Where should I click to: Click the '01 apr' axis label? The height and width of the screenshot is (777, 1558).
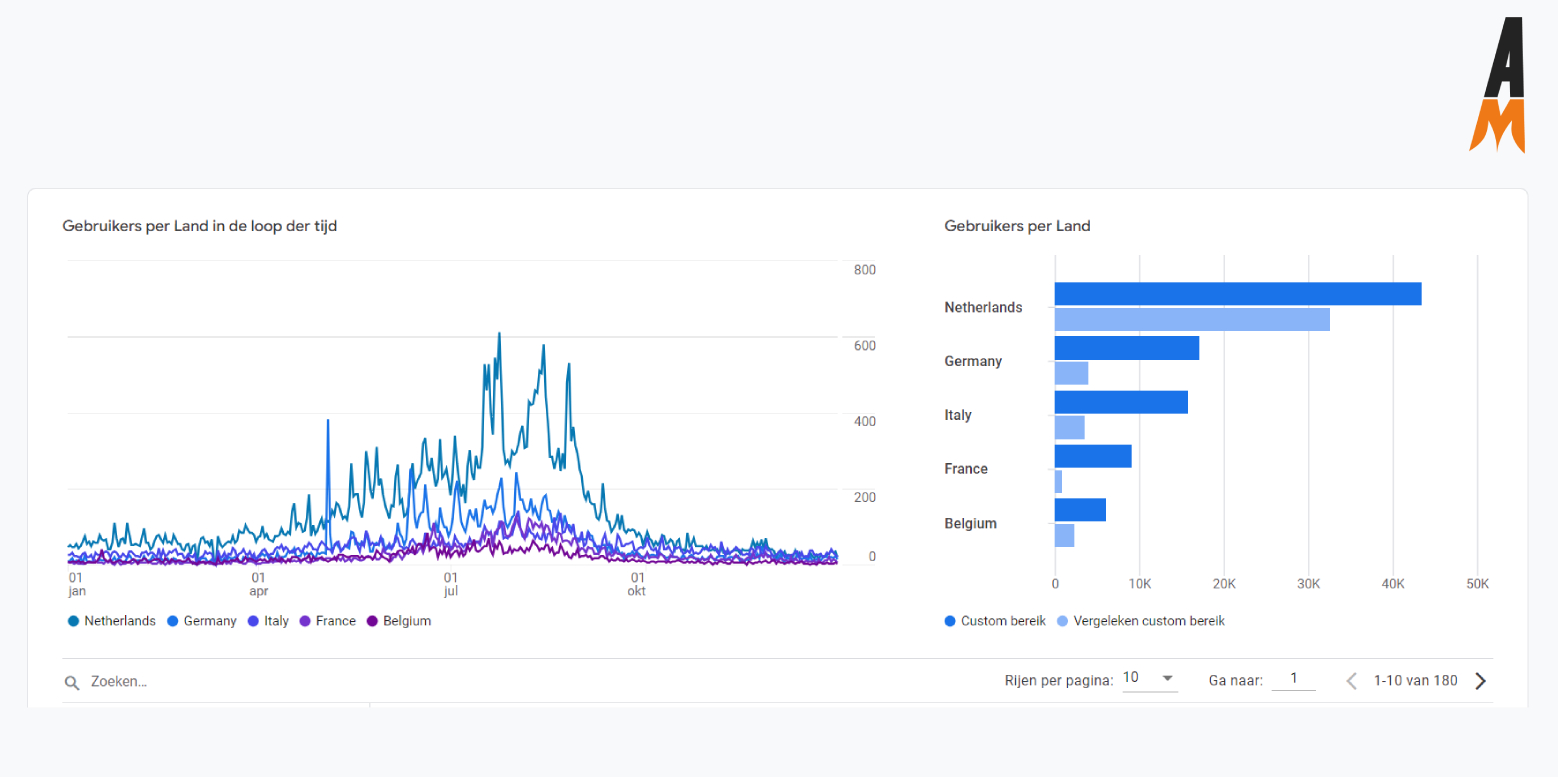pyautogui.click(x=259, y=584)
